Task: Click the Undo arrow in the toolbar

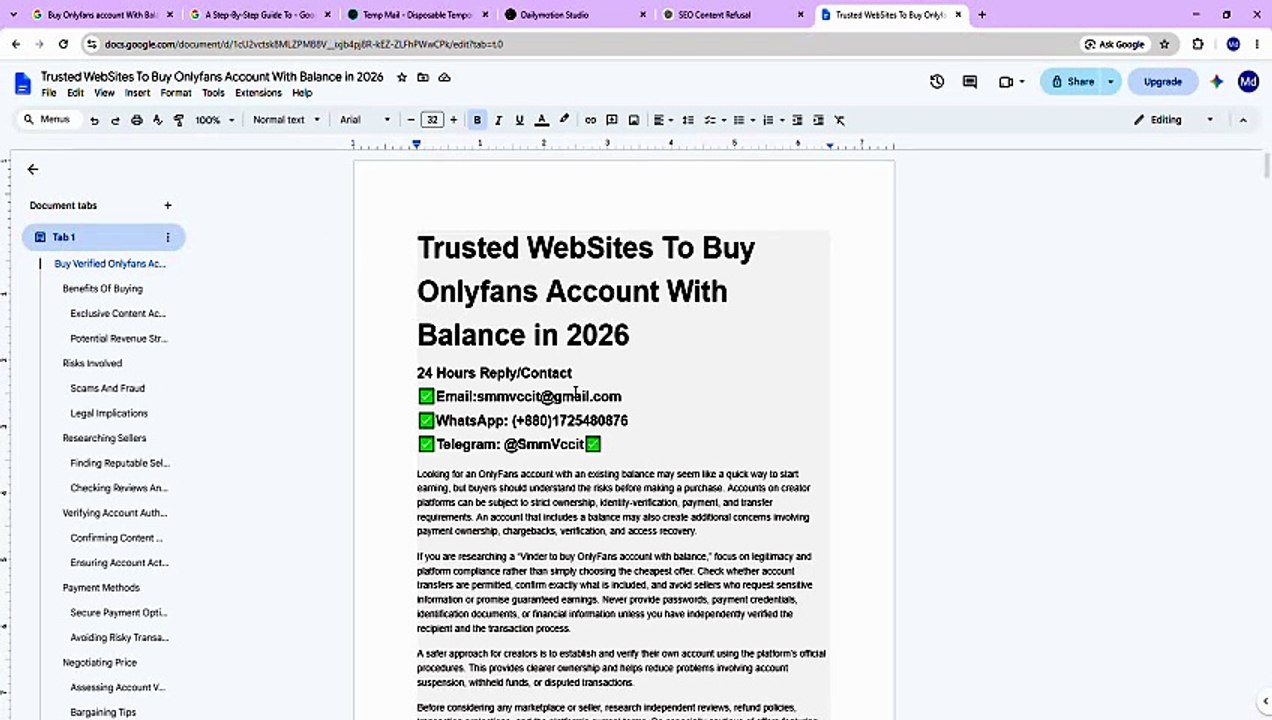Action: [x=94, y=120]
